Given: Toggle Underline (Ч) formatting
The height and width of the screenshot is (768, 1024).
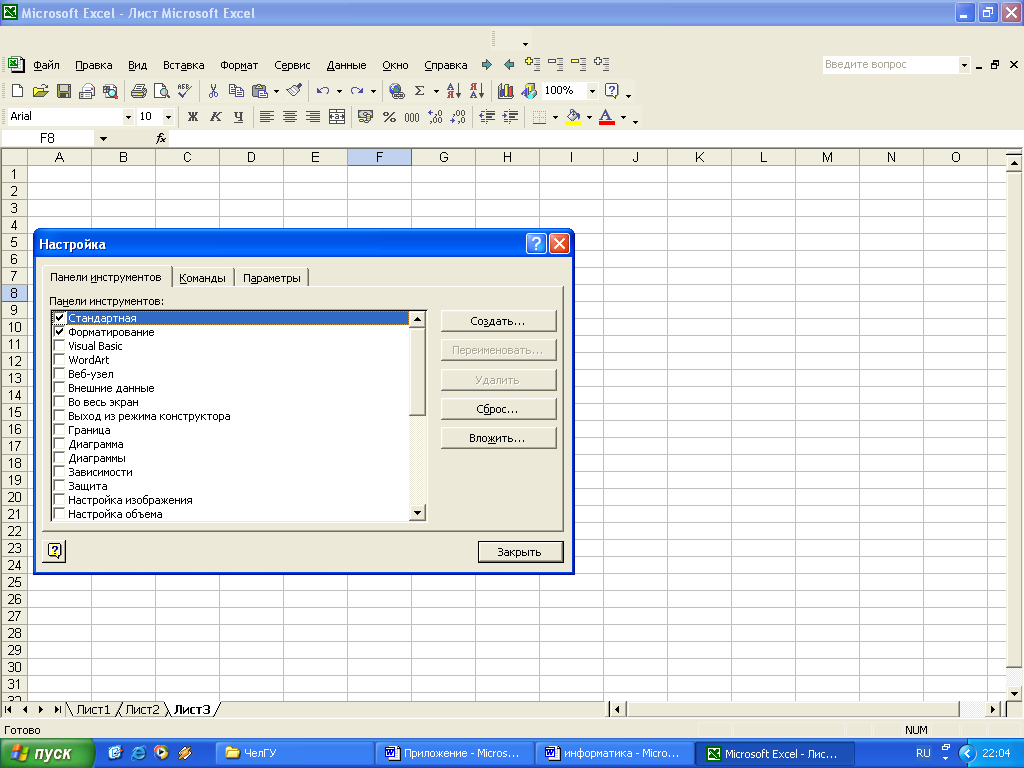Looking at the screenshot, I should (x=238, y=117).
